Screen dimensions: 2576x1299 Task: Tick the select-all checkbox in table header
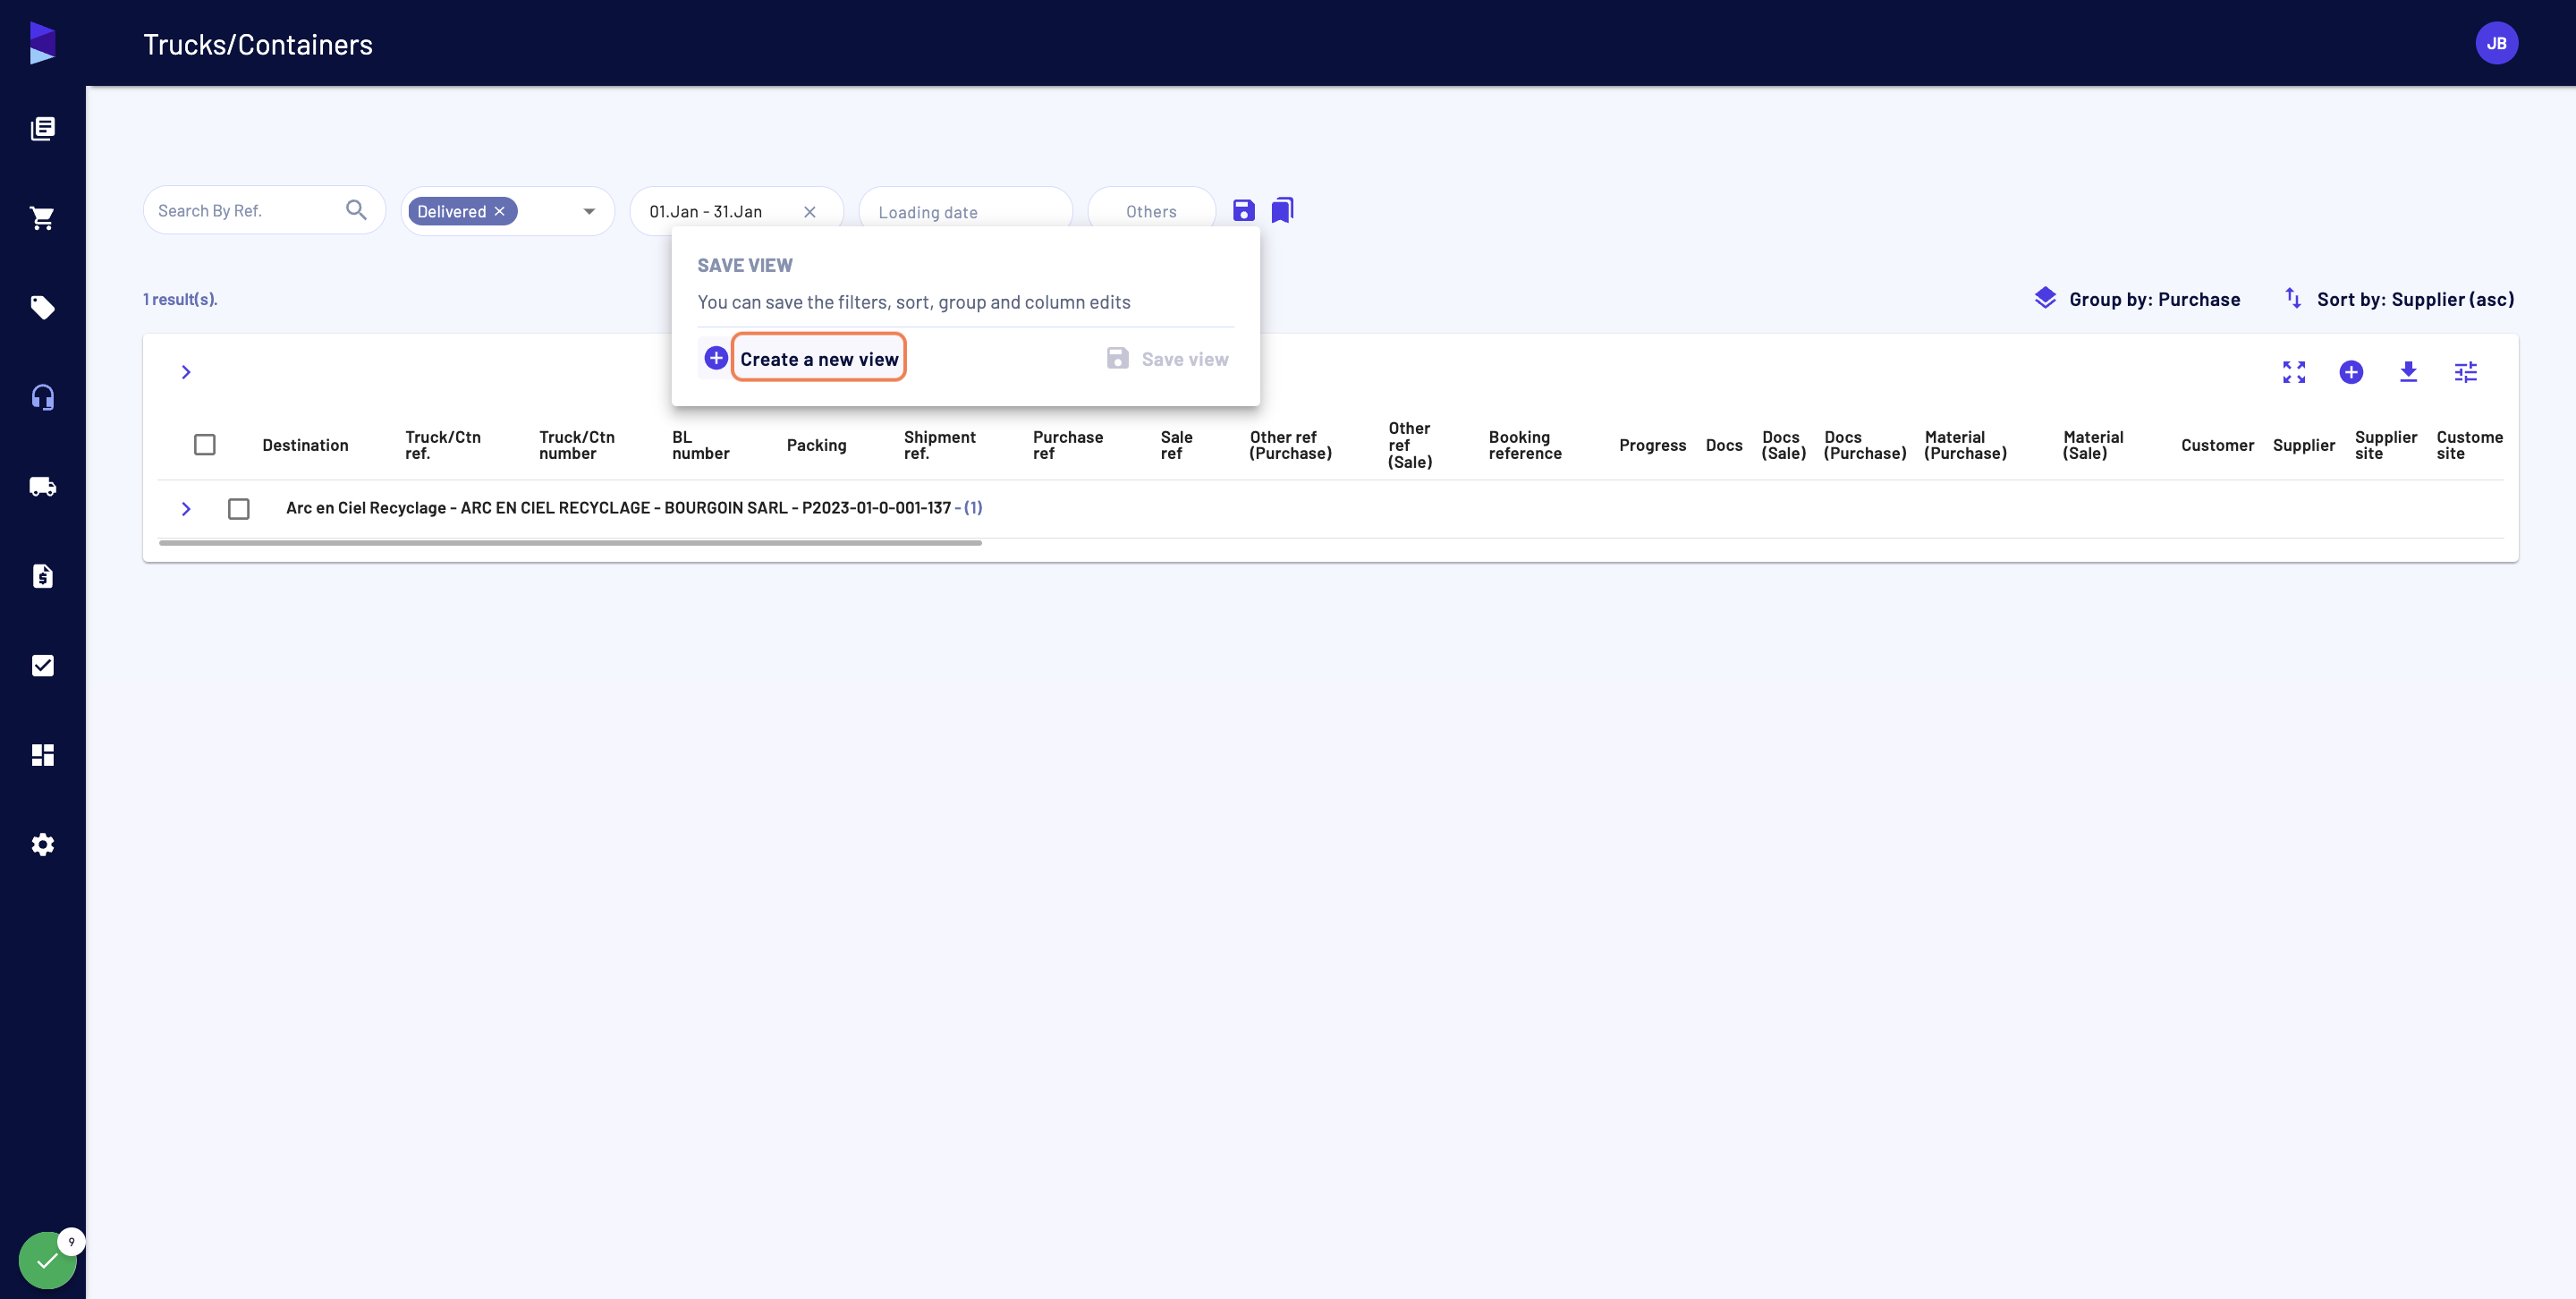coord(204,444)
